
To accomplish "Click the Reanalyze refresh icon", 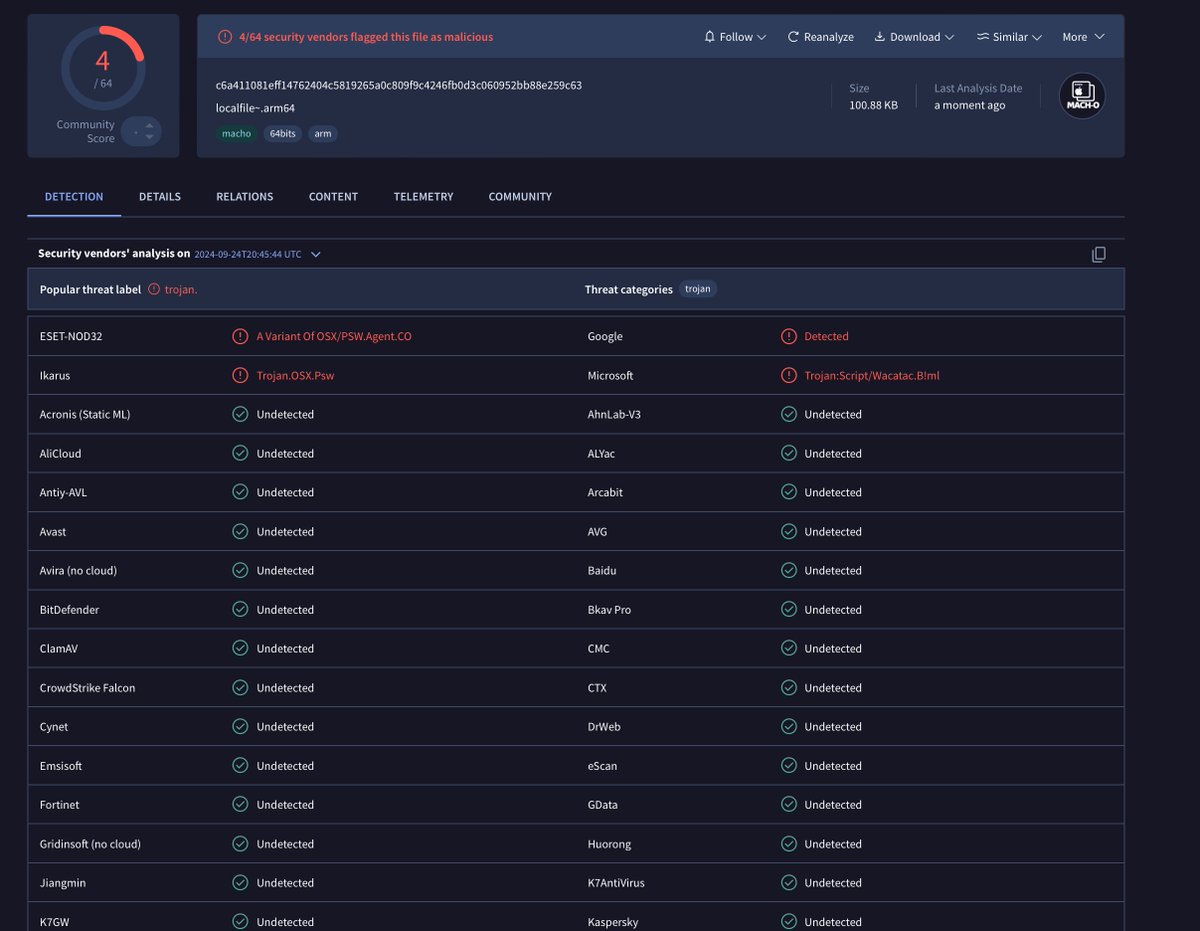I will (793, 37).
